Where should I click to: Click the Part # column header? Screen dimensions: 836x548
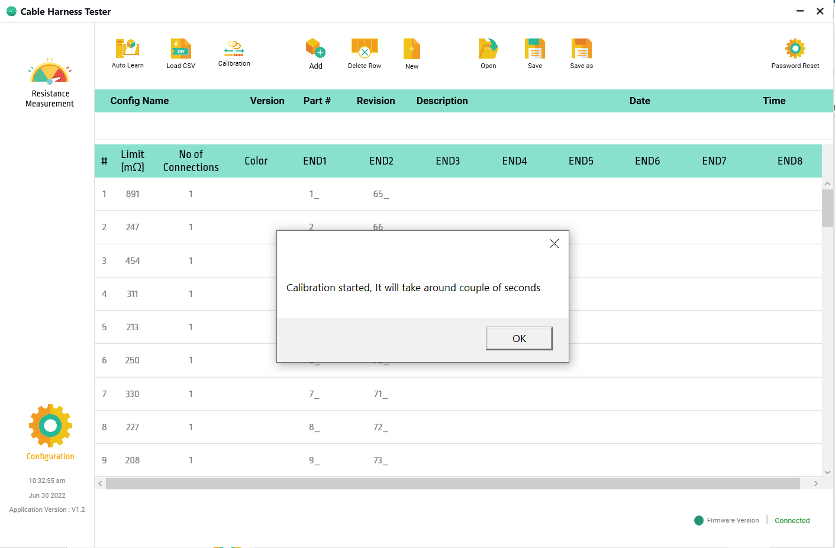pyautogui.click(x=317, y=101)
